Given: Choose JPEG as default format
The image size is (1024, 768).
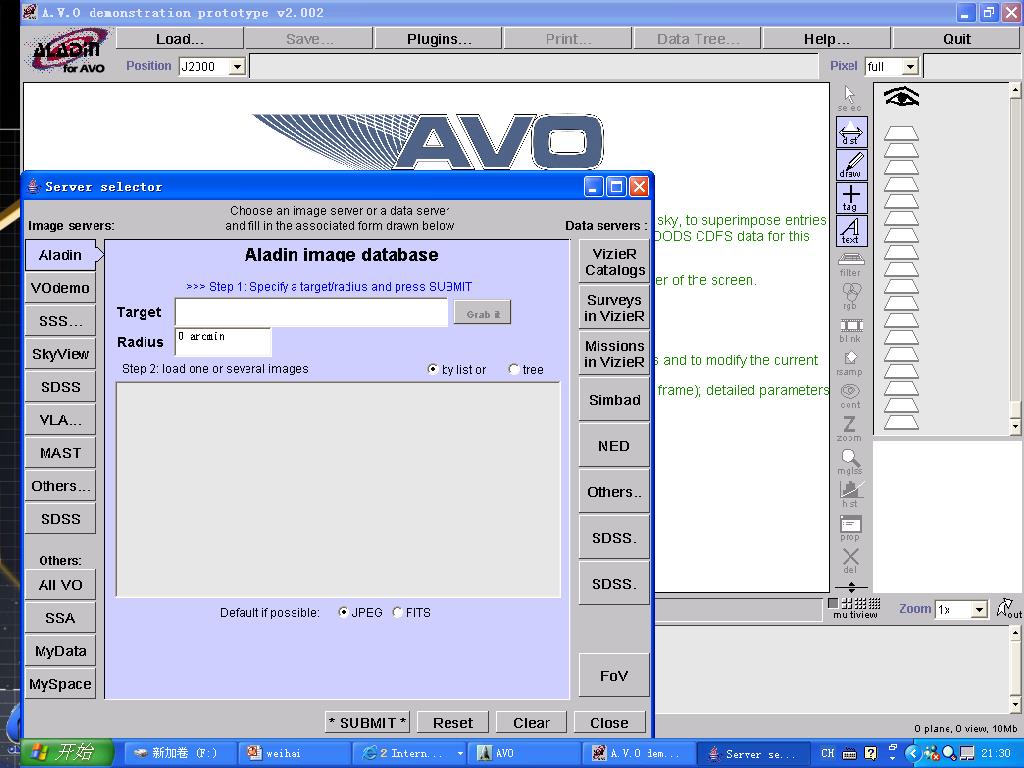Looking at the screenshot, I should tap(343, 613).
